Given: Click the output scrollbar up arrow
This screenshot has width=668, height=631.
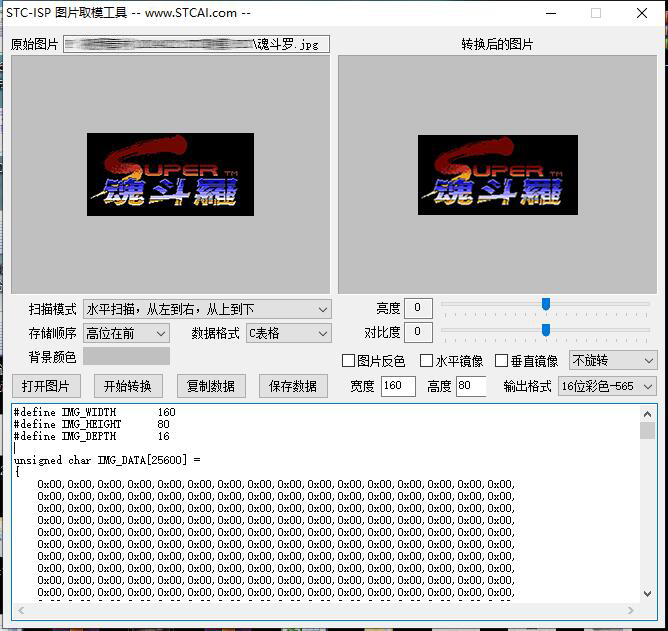Looking at the screenshot, I should (x=647, y=414).
